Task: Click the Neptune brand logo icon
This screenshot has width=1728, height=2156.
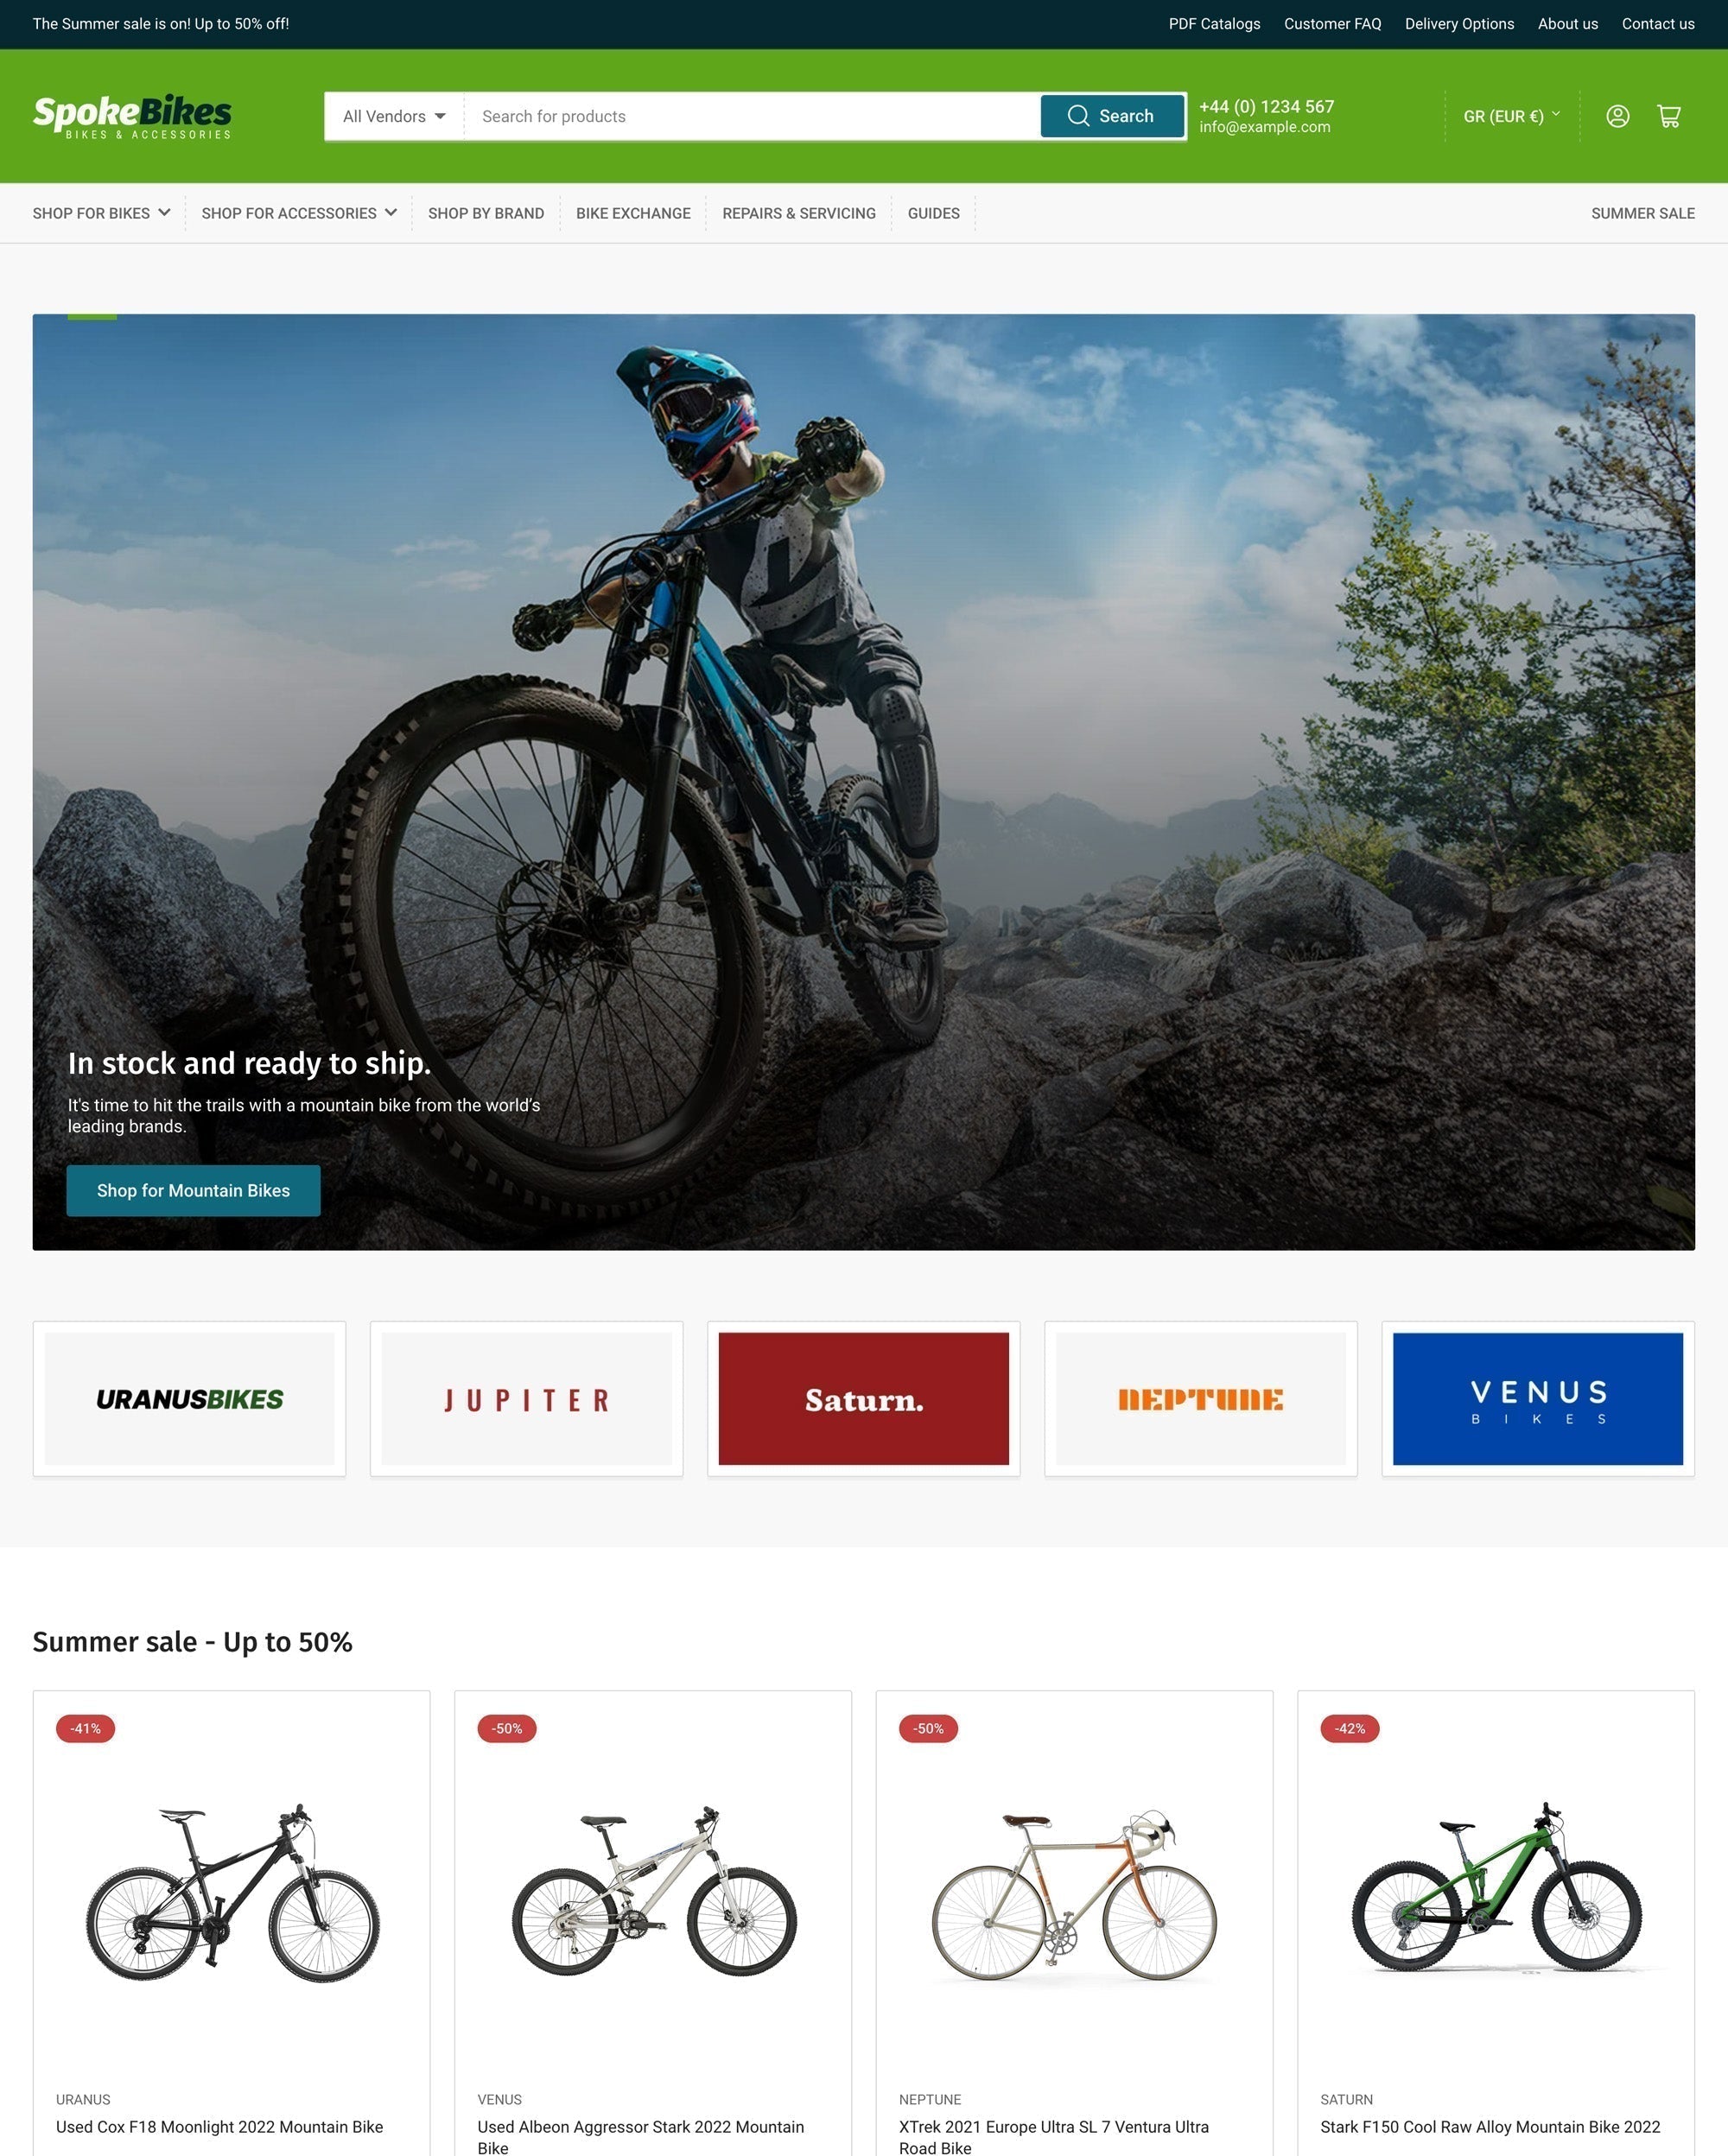Action: coord(1201,1398)
